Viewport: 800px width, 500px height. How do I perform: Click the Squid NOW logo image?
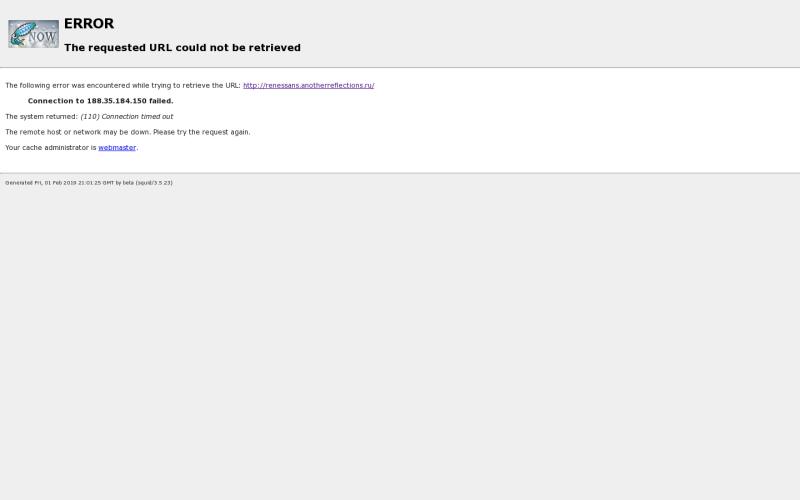[33, 34]
